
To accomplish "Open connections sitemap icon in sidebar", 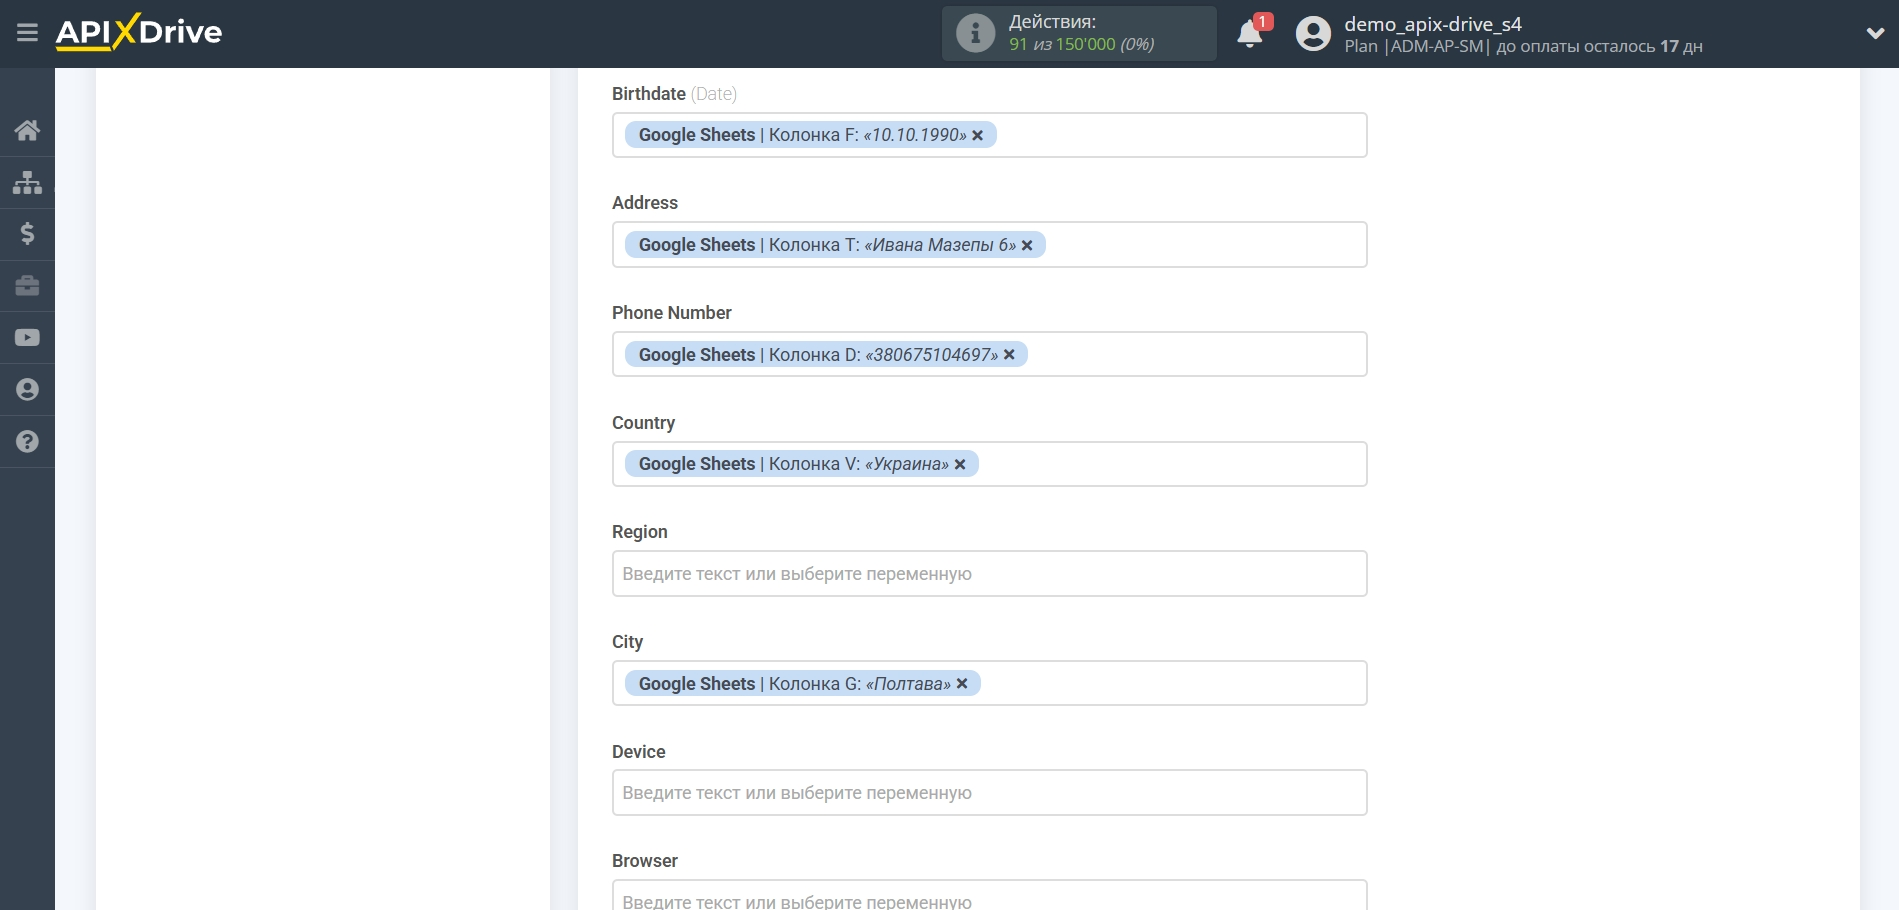I will click(27, 182).
